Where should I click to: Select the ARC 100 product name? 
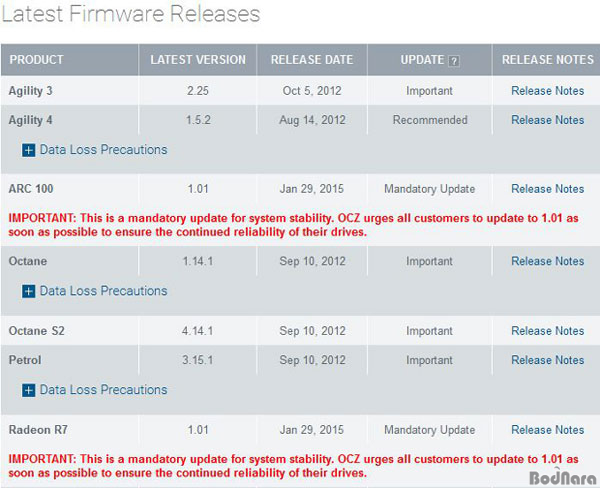31,189
